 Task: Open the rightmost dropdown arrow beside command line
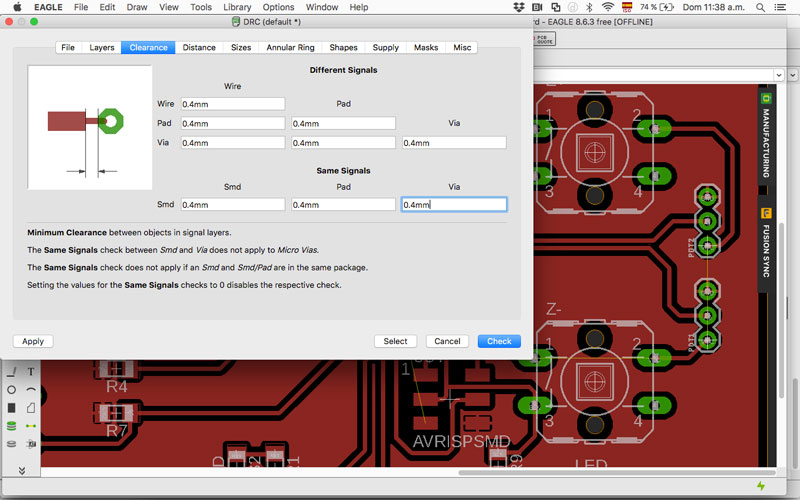tap(792, 75)
